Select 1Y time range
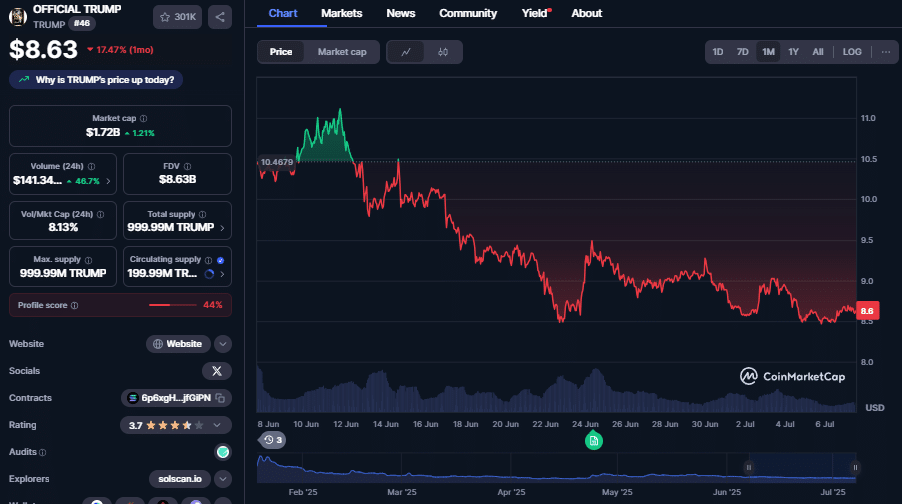The width and height of the screenshot is (902, 504). click(793, 52)
